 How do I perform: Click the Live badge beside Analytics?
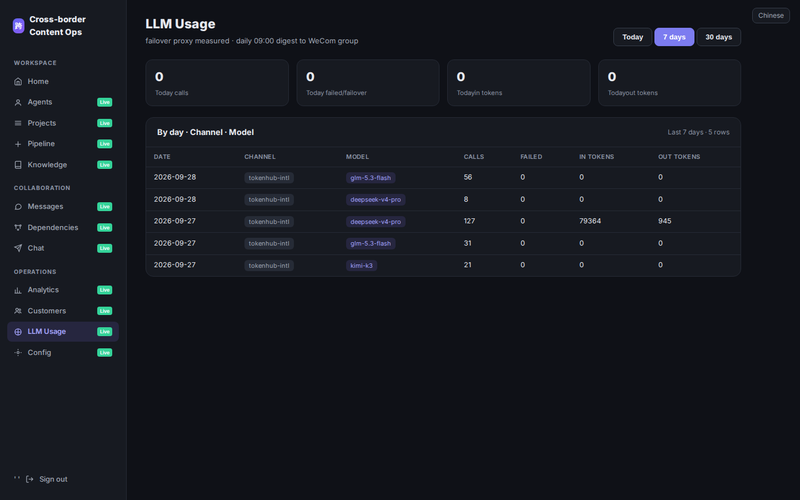(105, 290)
